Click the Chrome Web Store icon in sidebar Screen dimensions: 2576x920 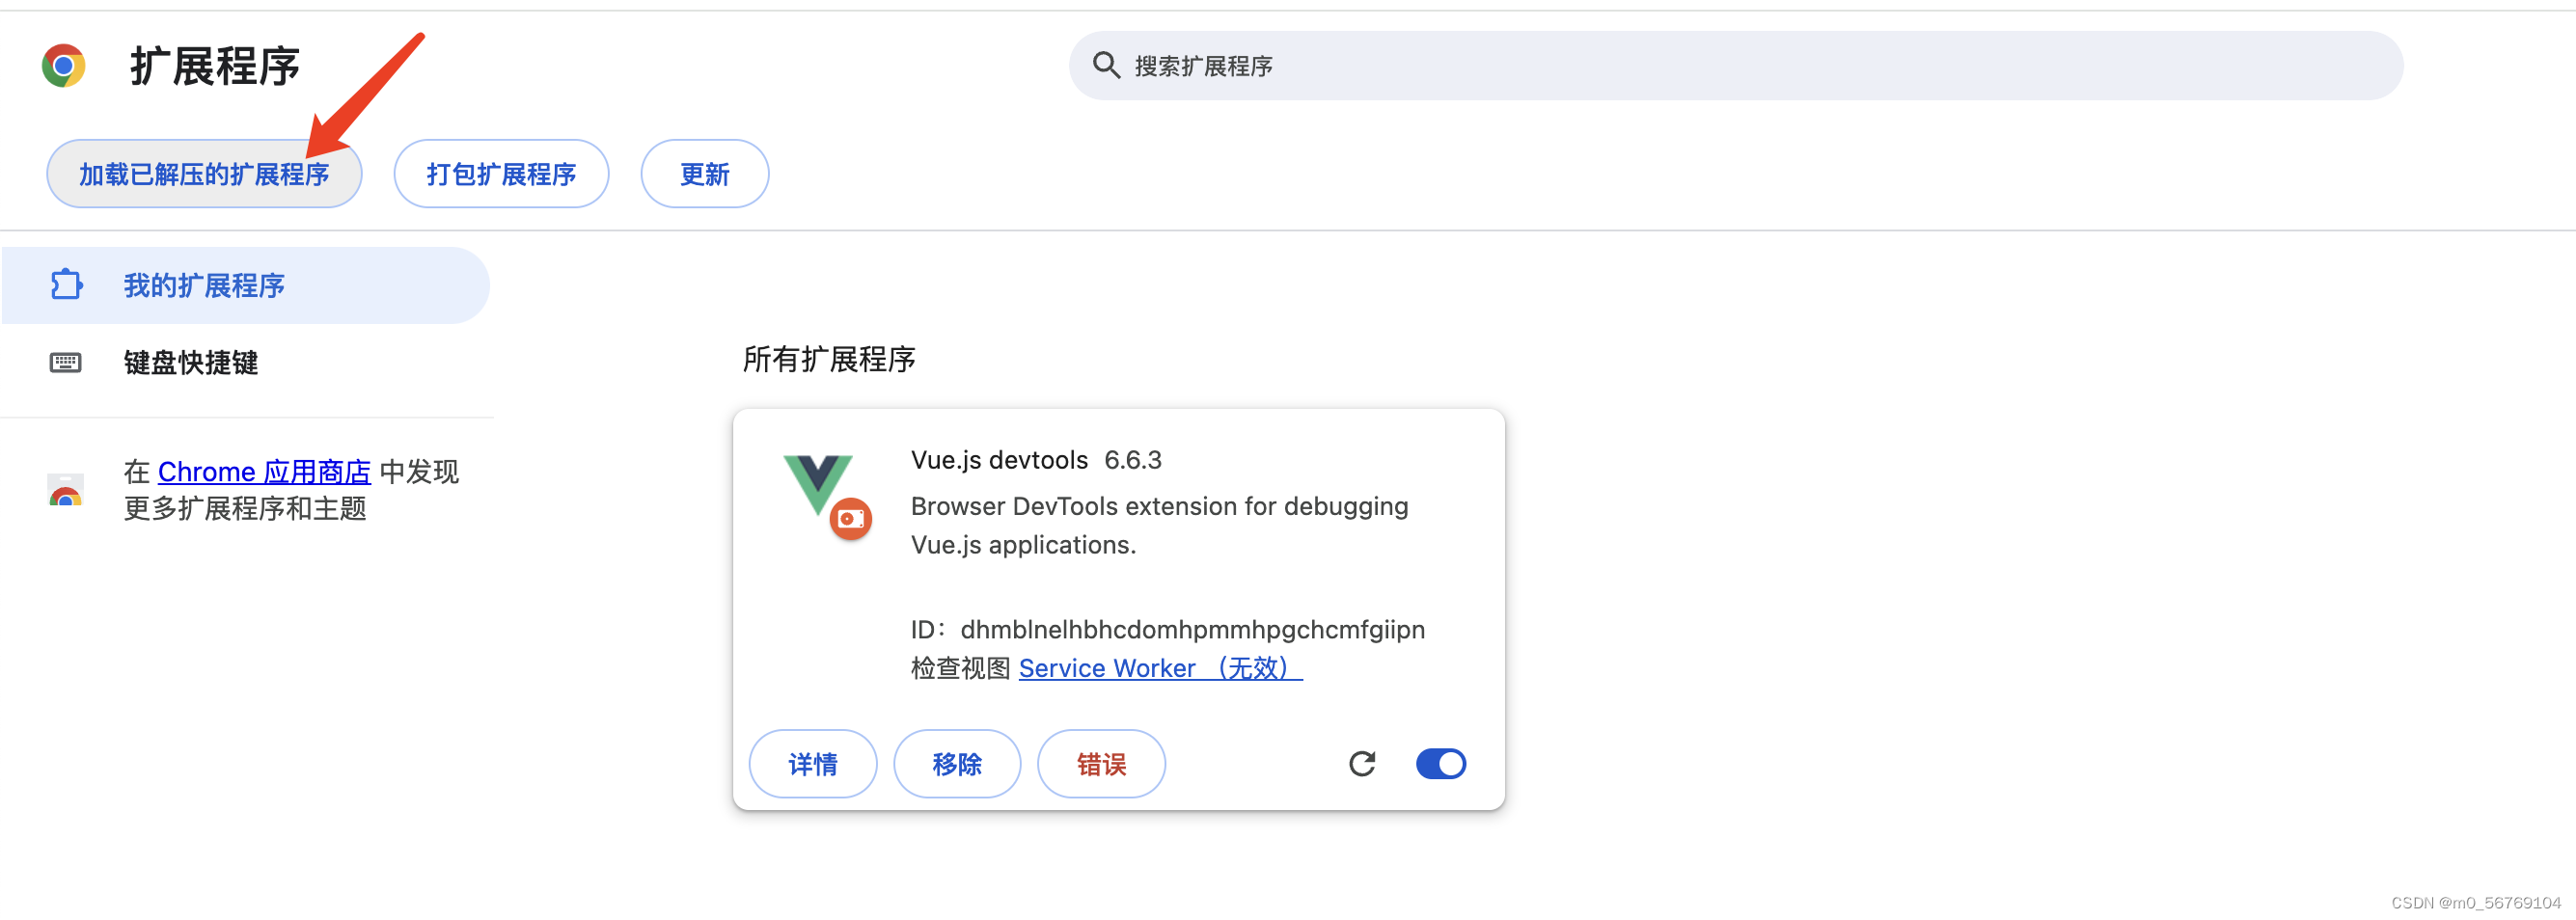click(x=65, y=490)
